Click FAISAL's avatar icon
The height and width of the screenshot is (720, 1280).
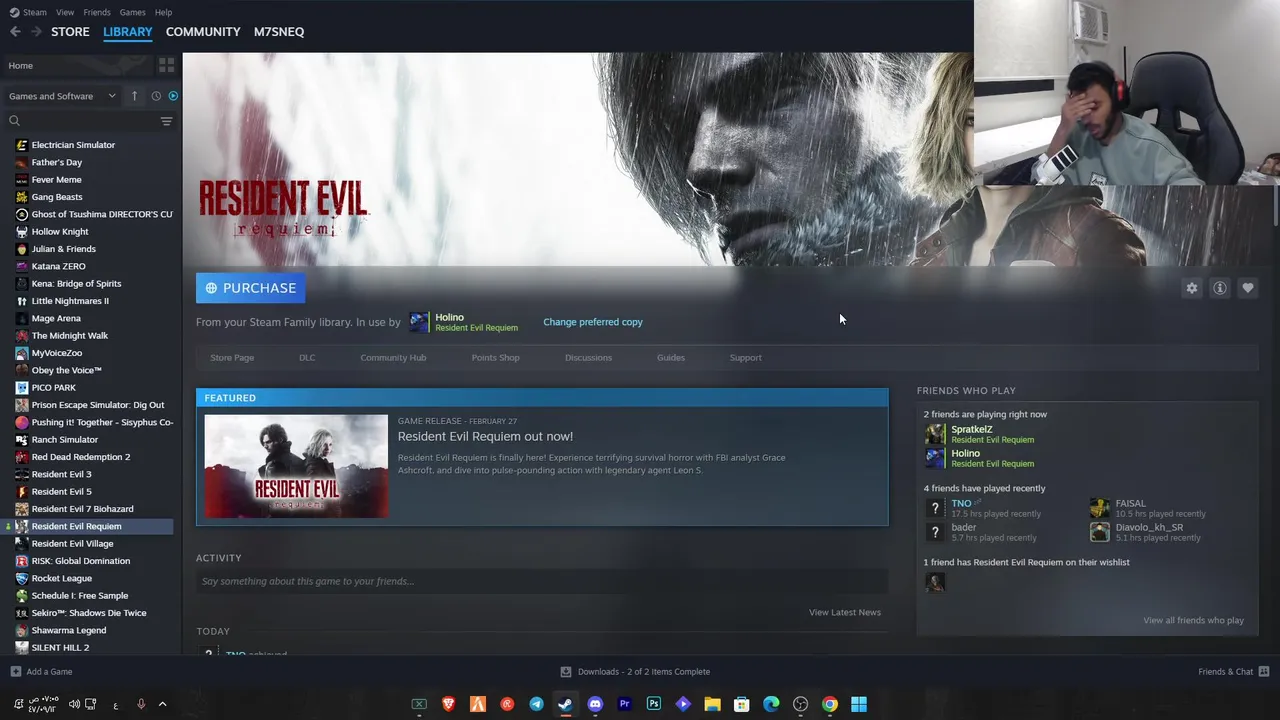coord(1099,508)
